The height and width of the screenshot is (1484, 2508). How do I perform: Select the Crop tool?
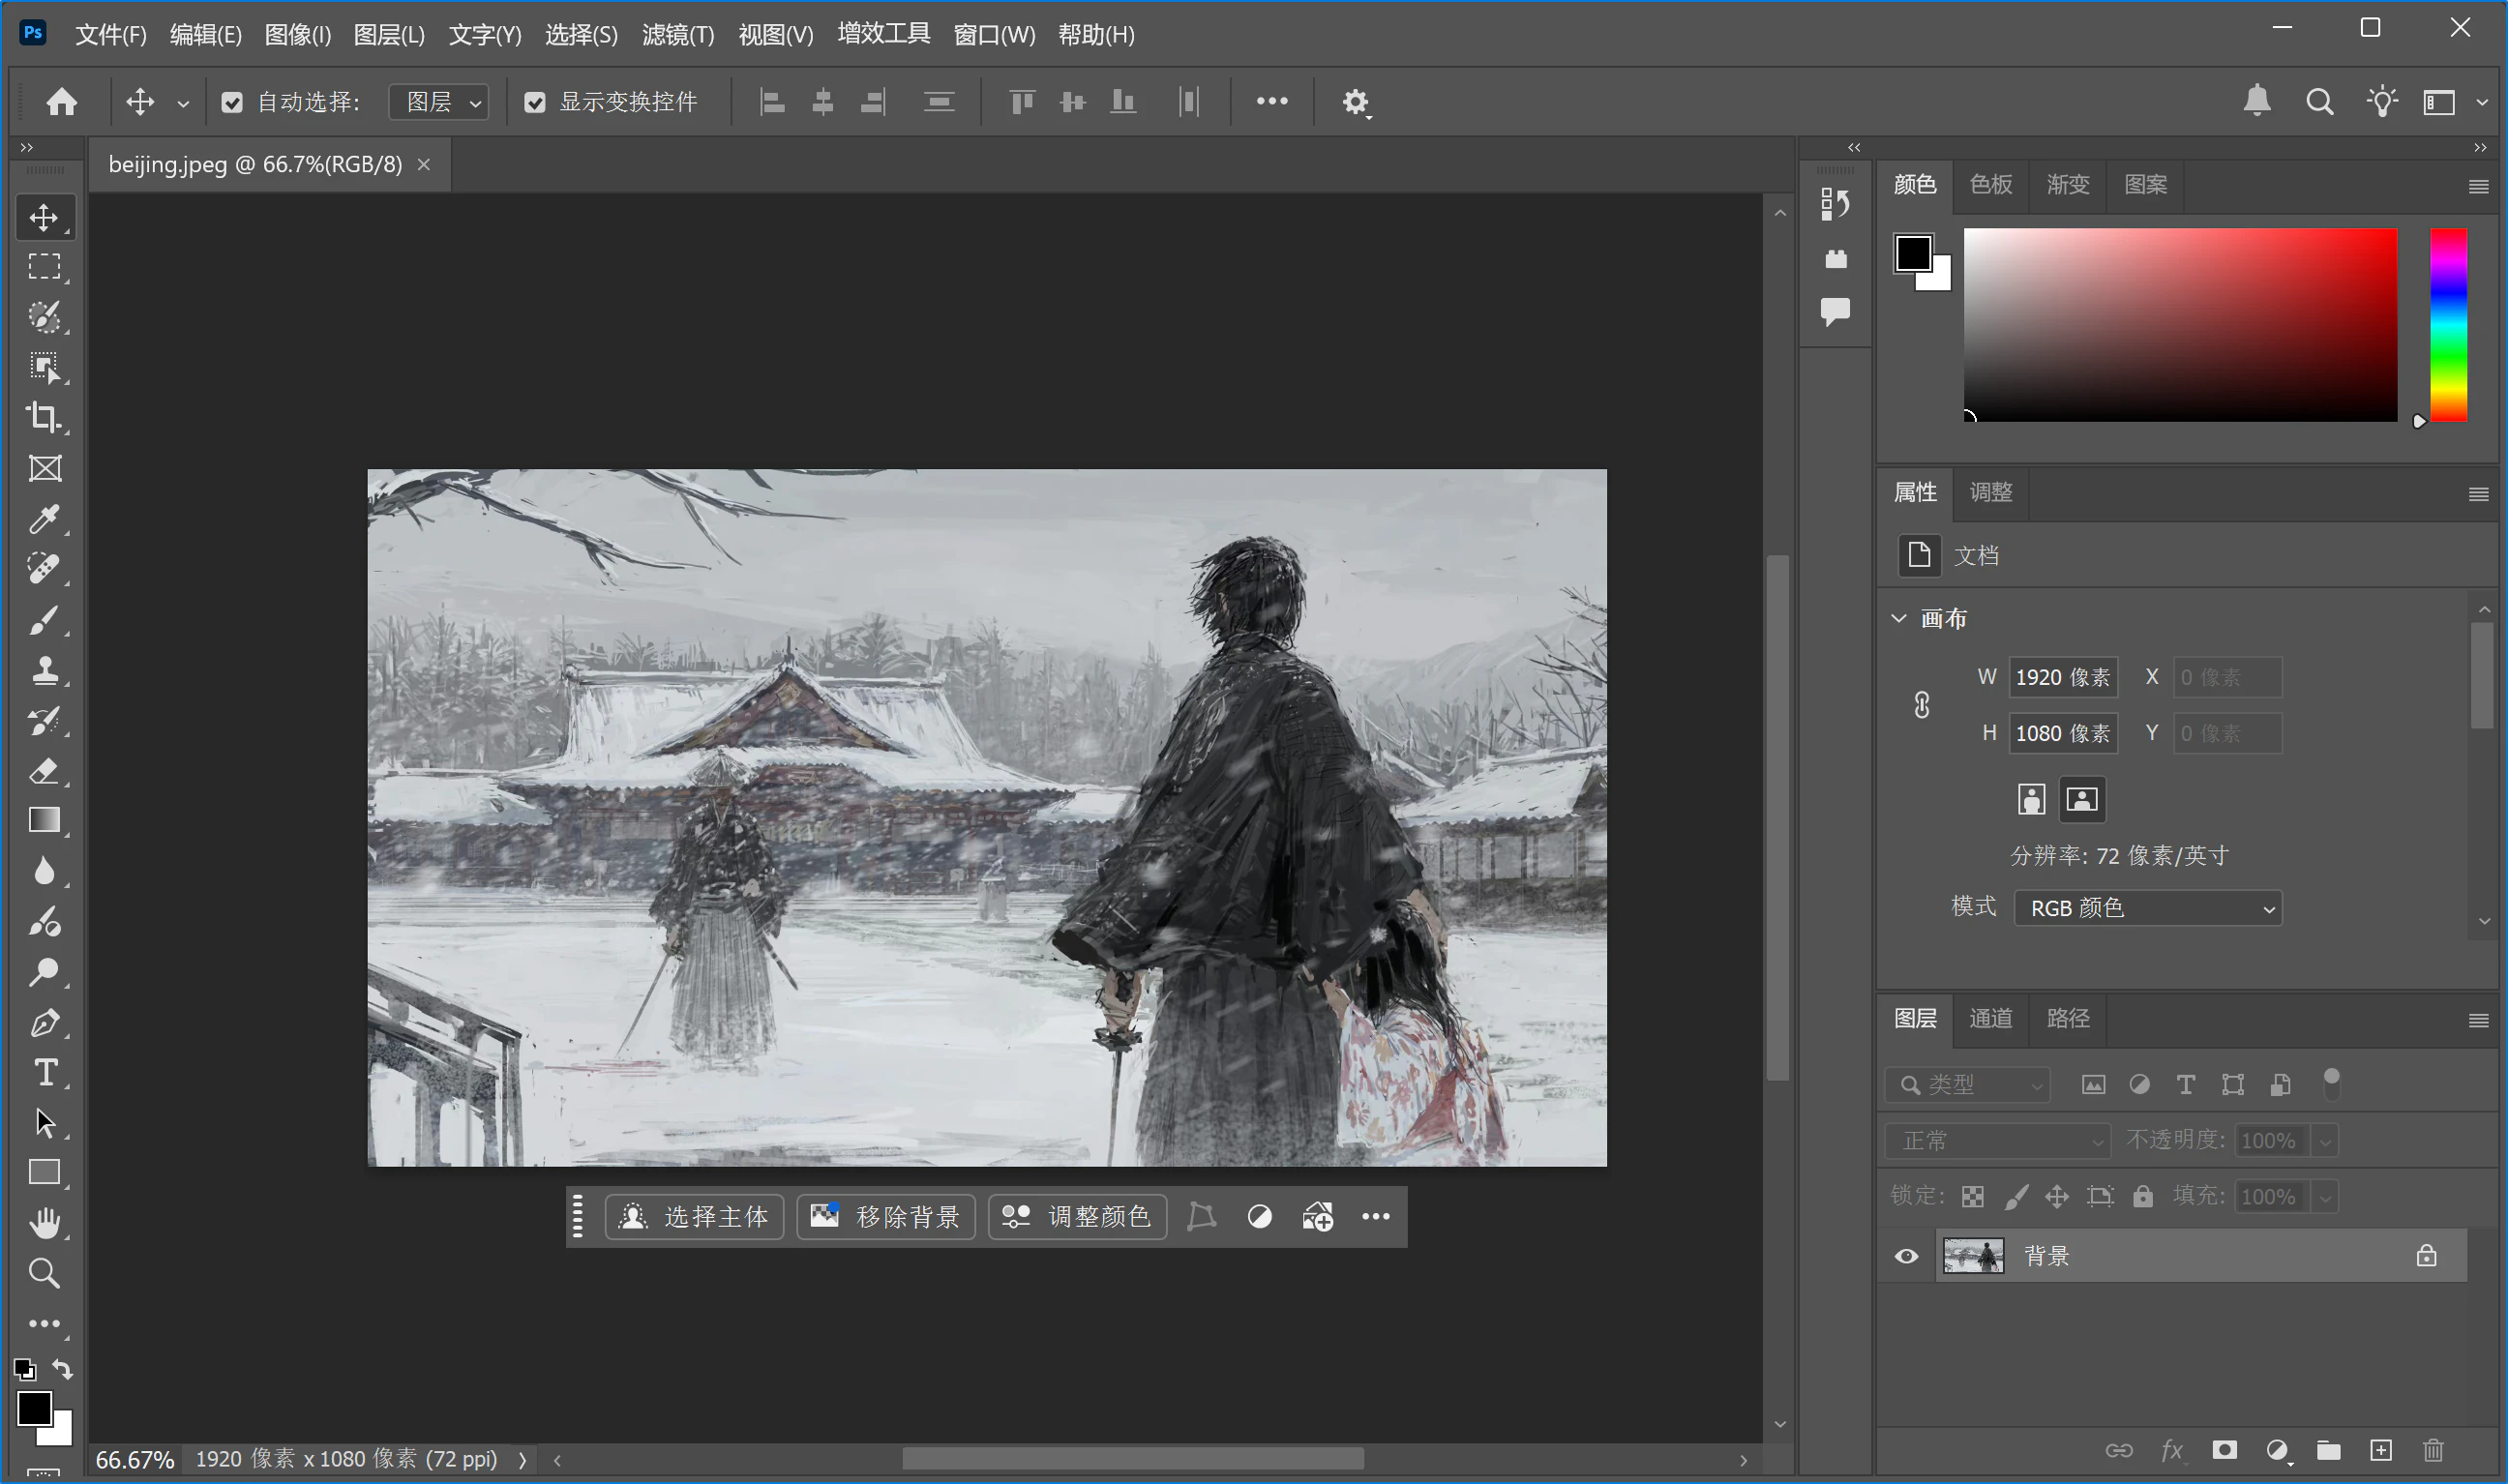point(44,417)
